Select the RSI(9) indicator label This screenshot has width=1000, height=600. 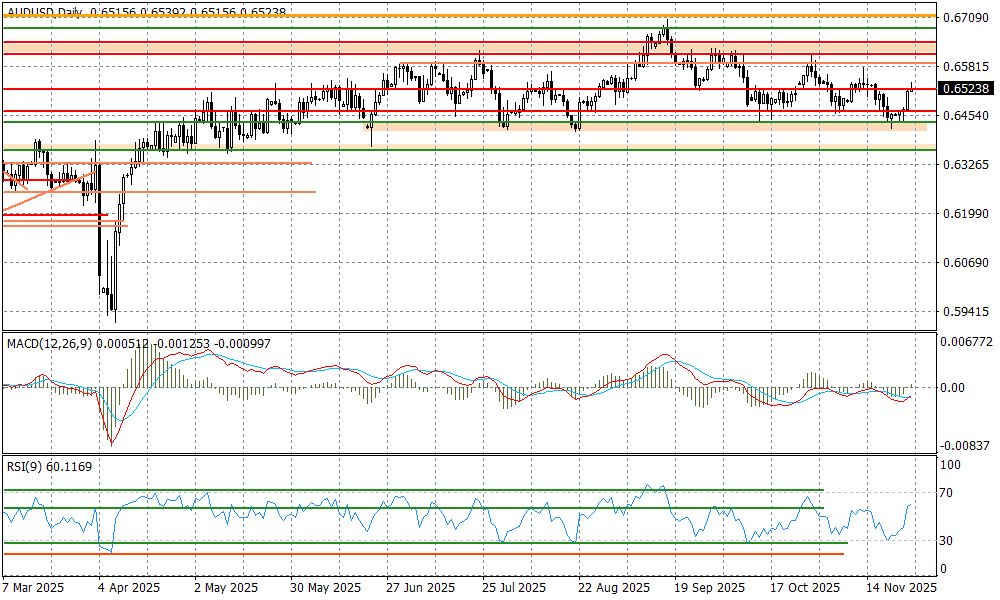pyautogui.click(x=24, y=465)
